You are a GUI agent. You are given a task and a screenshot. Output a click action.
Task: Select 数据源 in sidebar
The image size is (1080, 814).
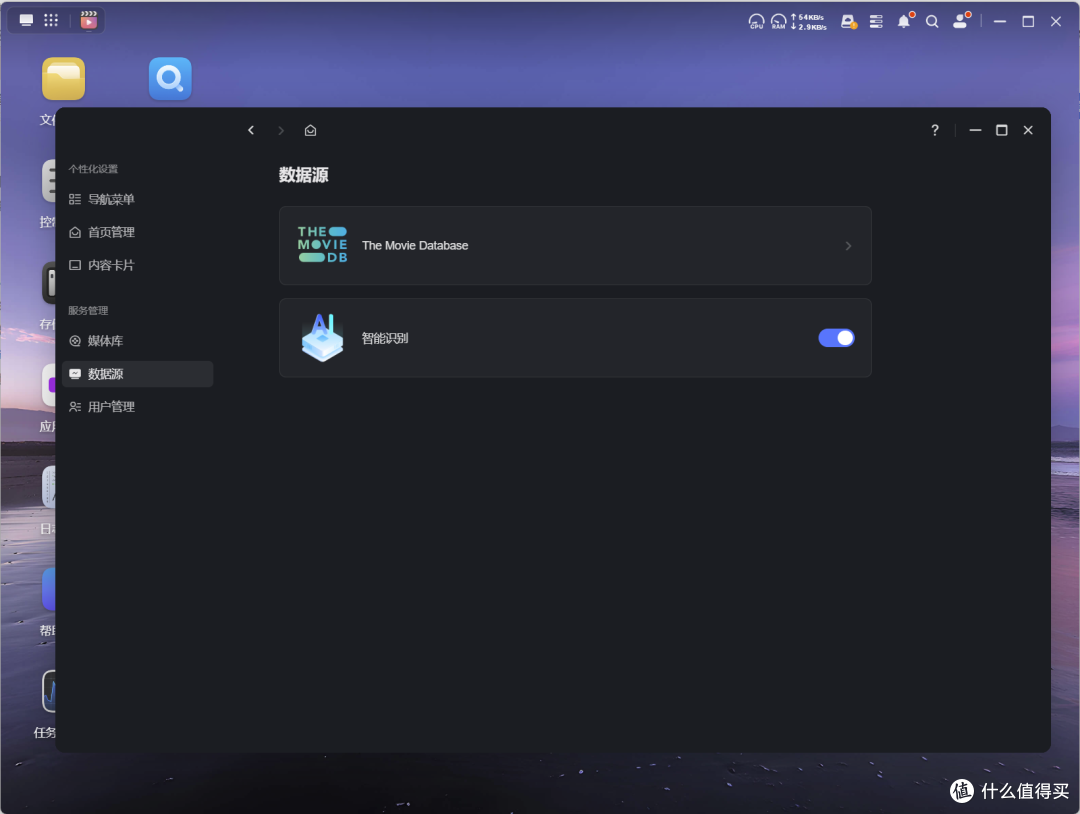pyautogui.click(x=138, y=374)
